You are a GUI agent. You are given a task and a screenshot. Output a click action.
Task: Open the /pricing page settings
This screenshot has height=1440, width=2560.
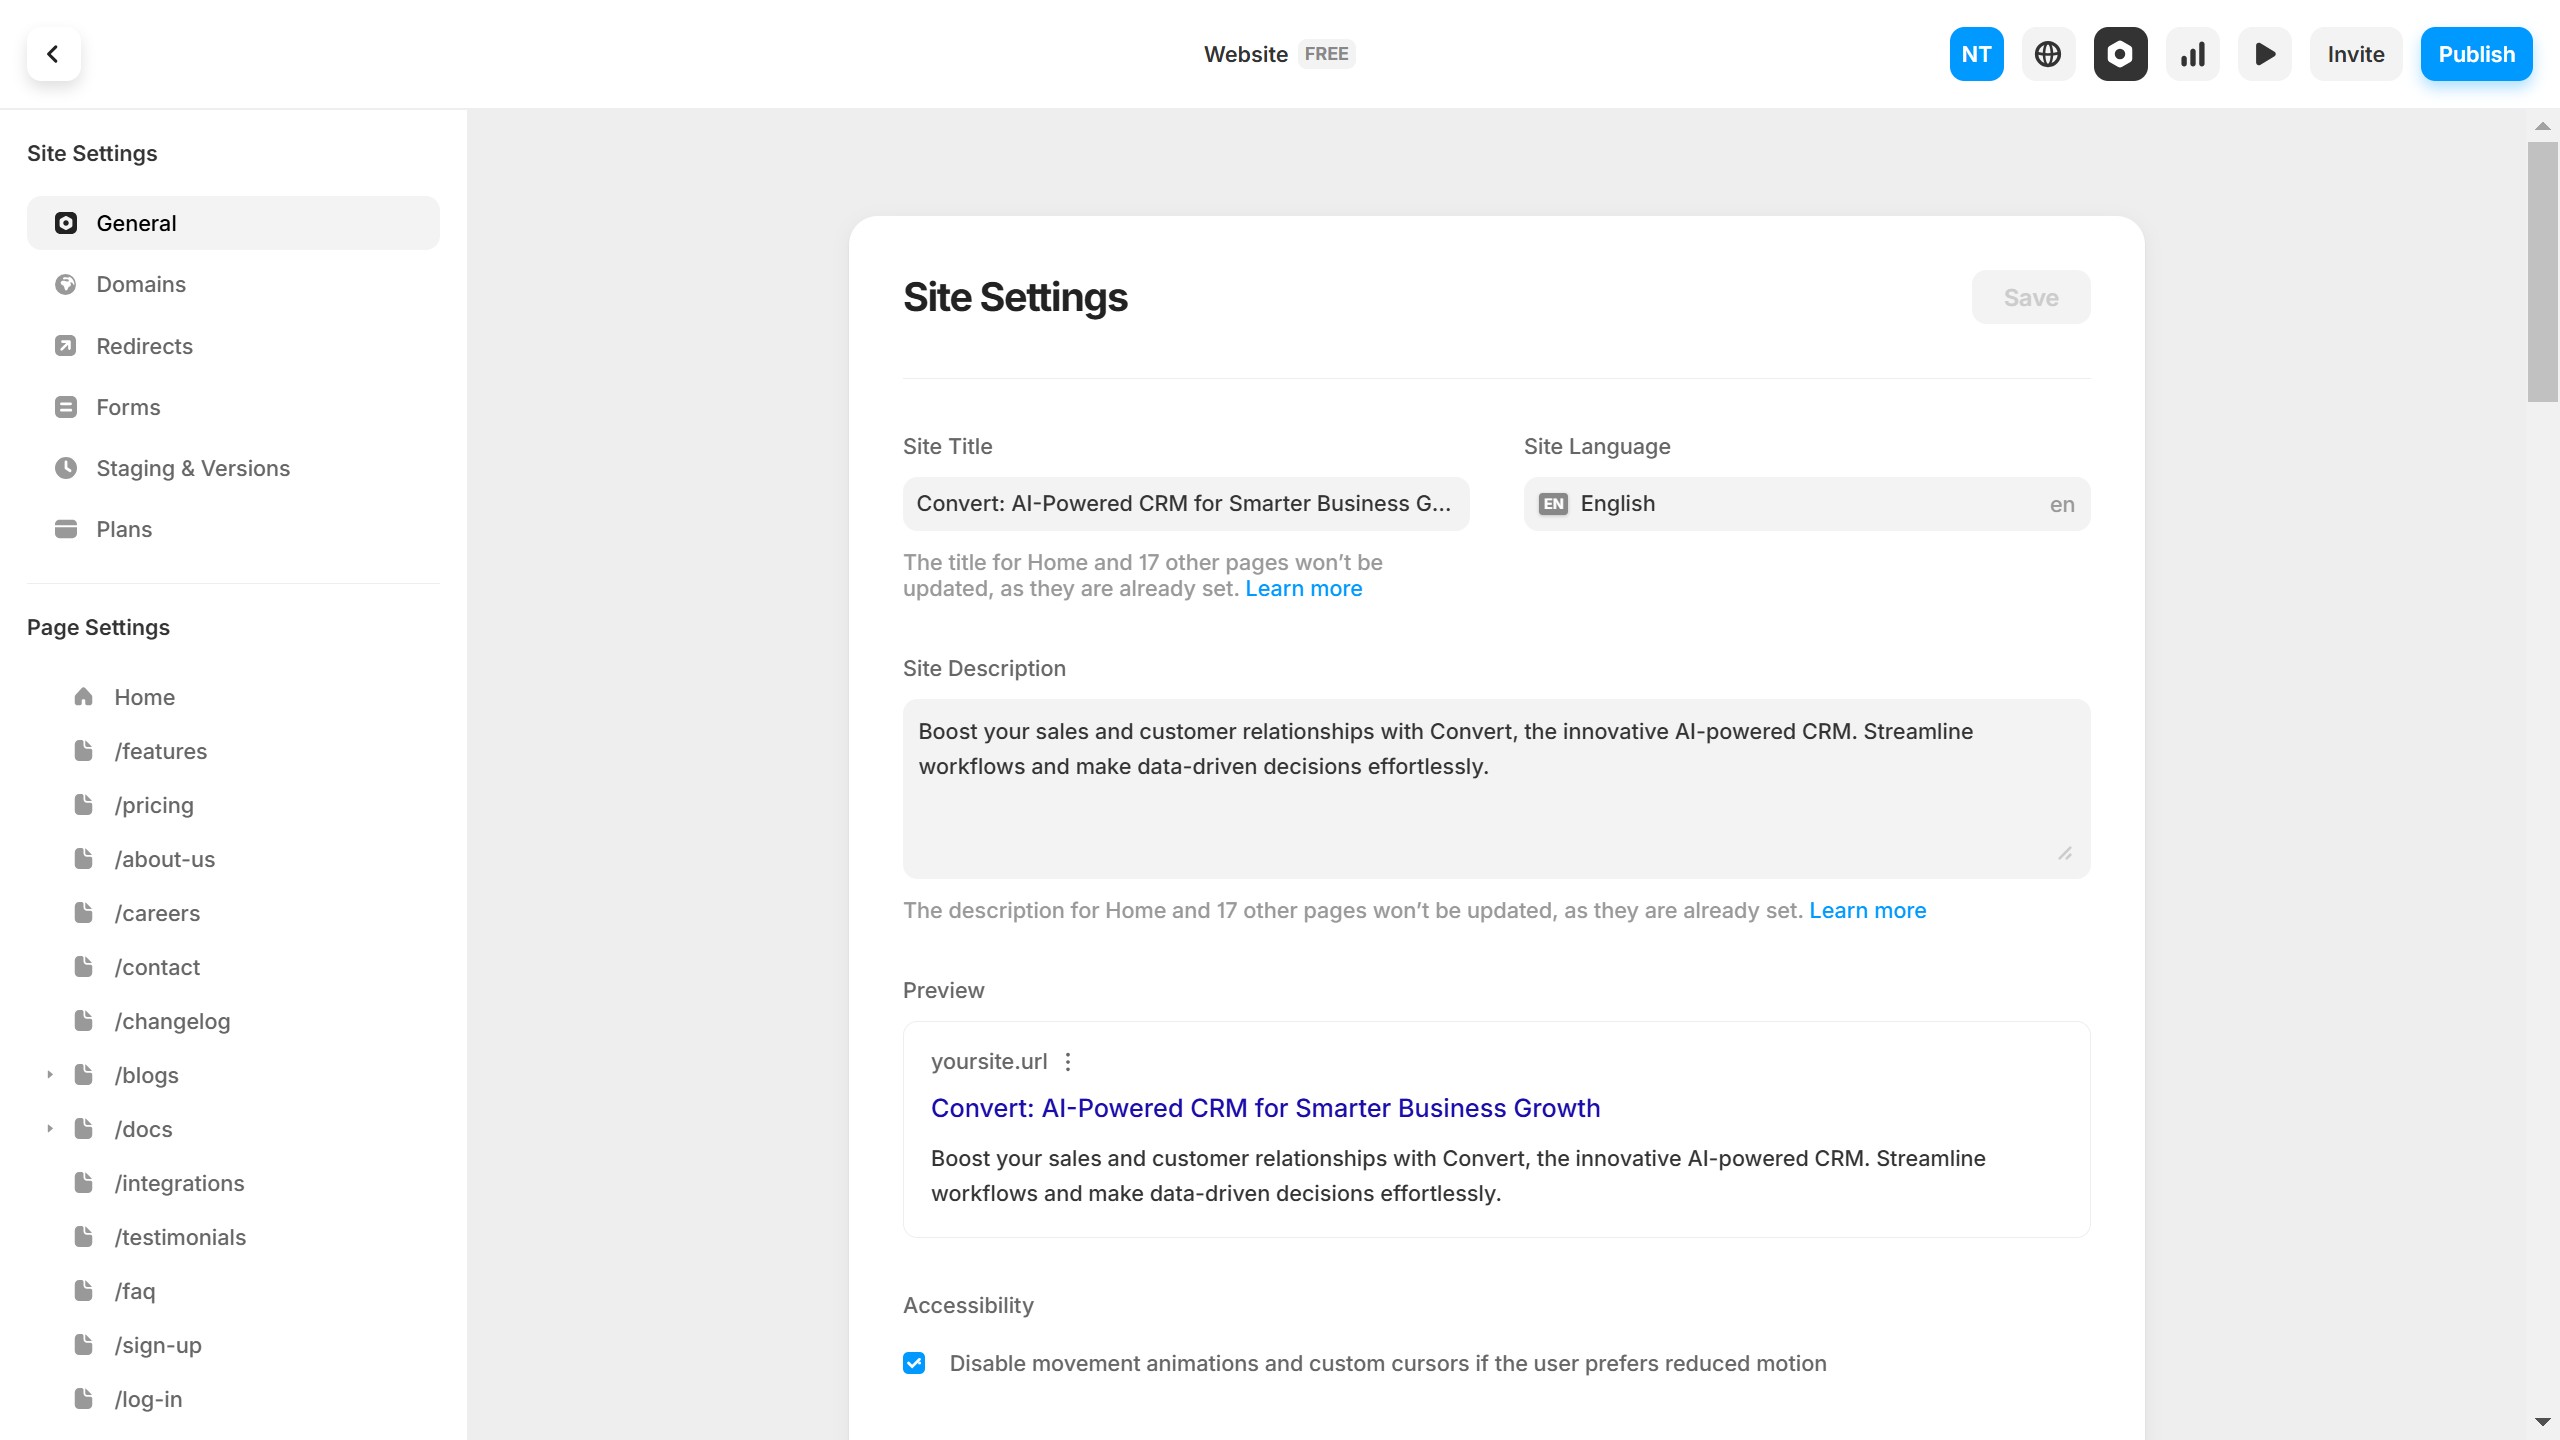[x=154, y=805]
